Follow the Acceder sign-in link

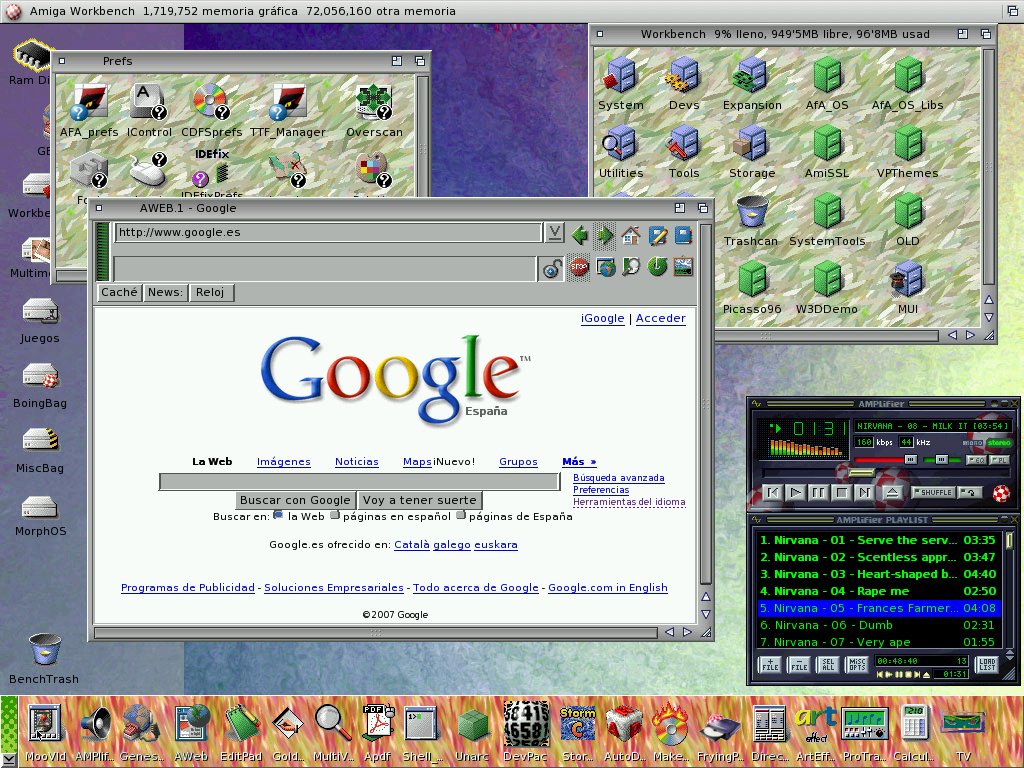click(660, 318)
